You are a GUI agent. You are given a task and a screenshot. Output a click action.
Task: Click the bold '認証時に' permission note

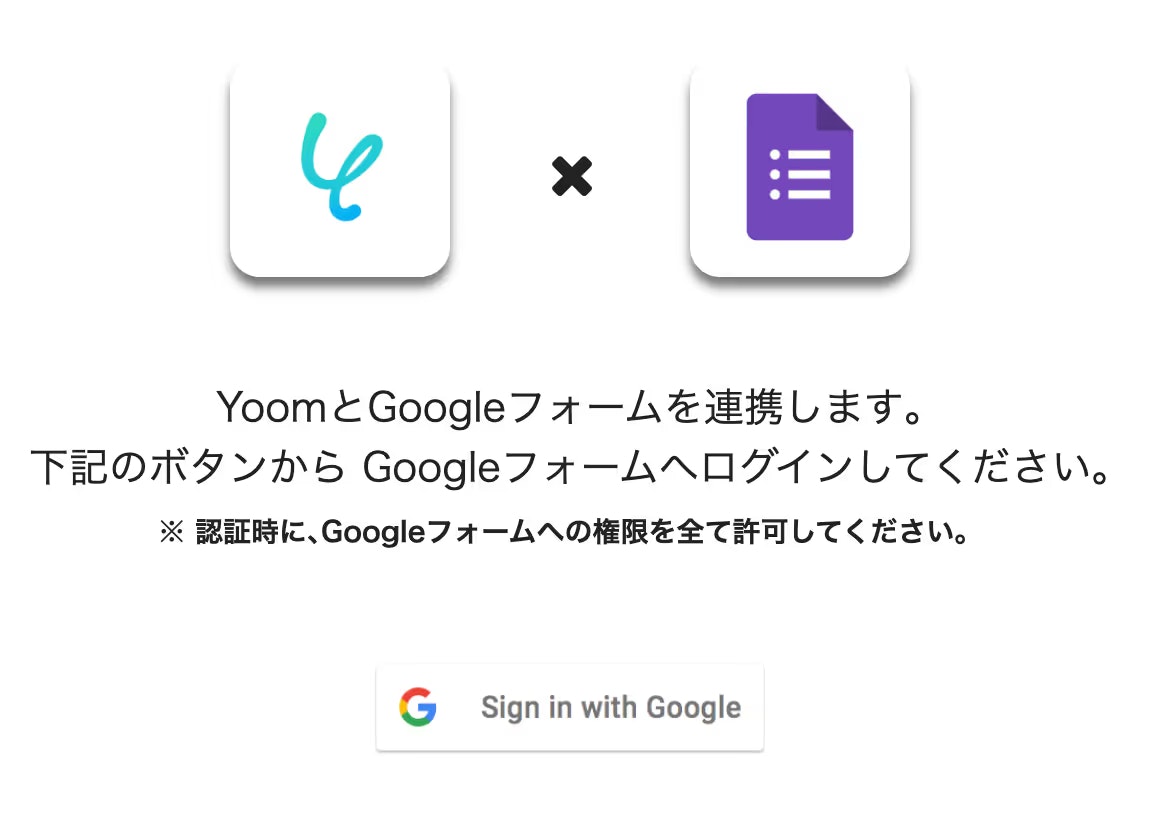pyautogui.click(x=565, y=532)
